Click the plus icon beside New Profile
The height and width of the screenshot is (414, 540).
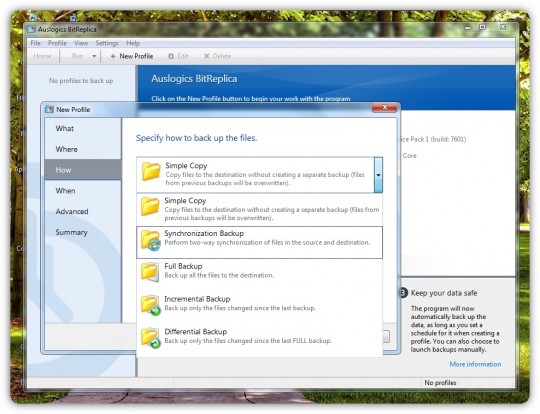point(113,56)
